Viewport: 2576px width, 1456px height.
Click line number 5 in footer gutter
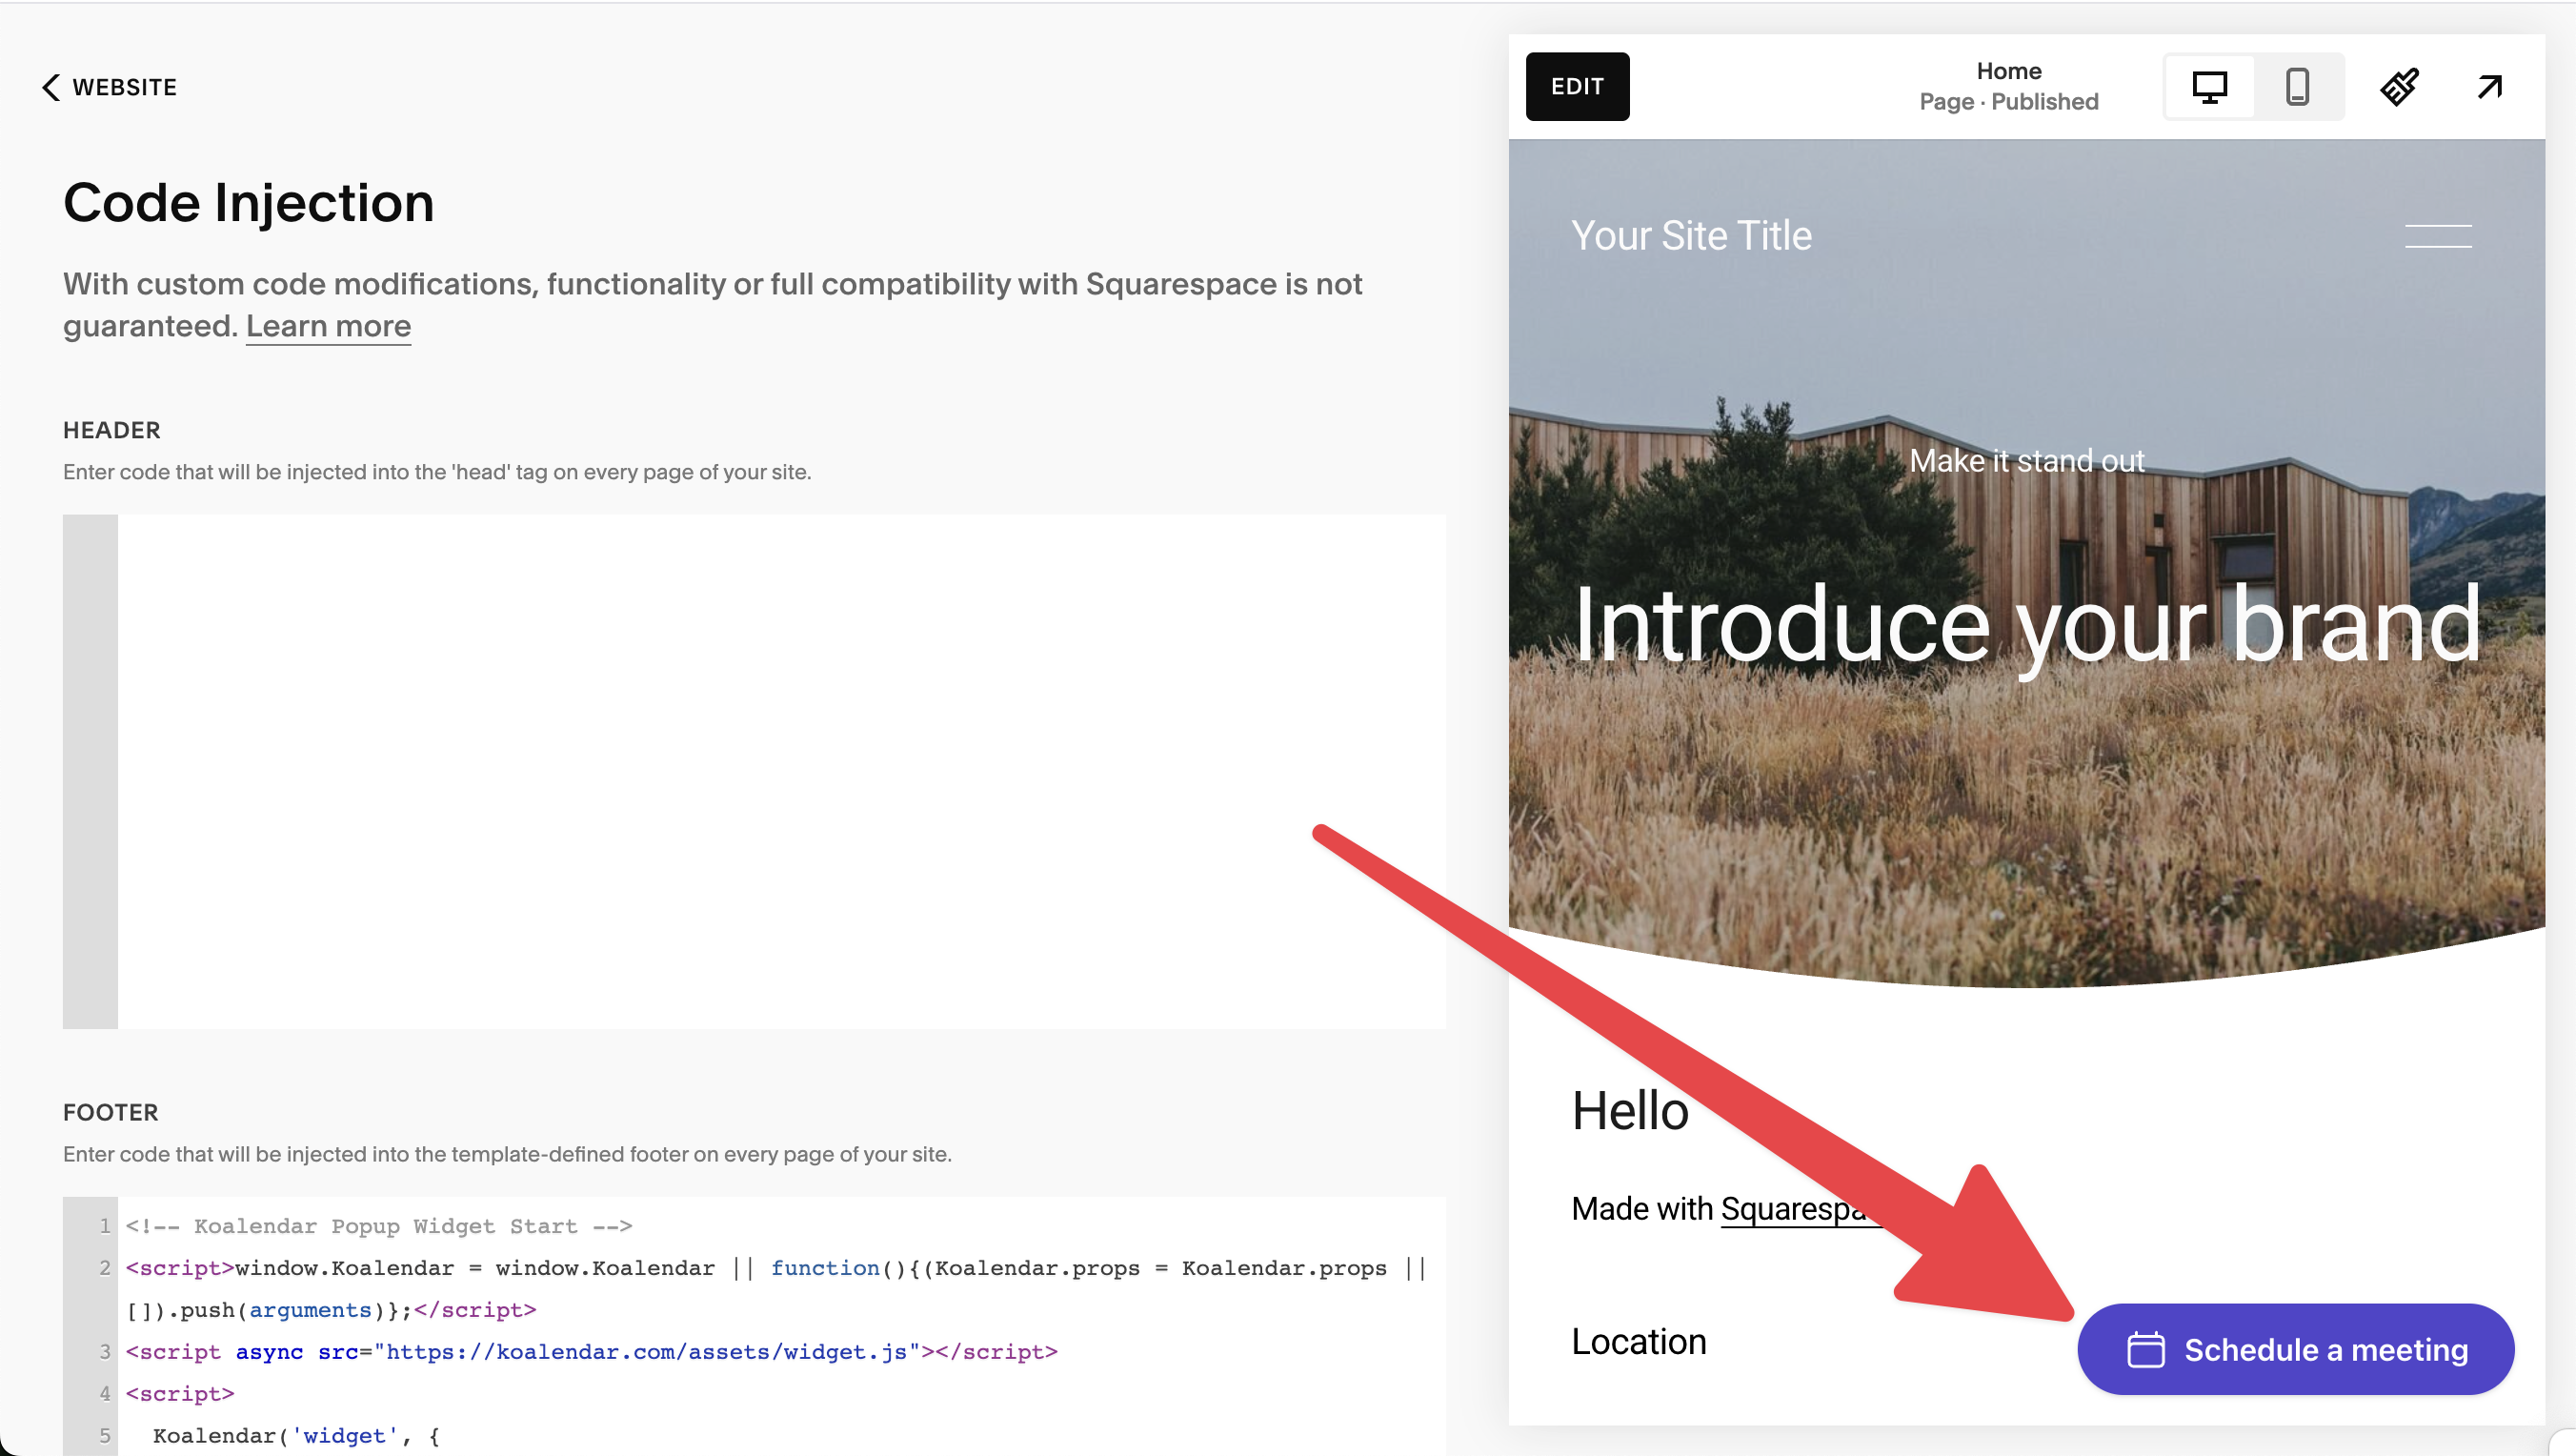pos(104,1436)
